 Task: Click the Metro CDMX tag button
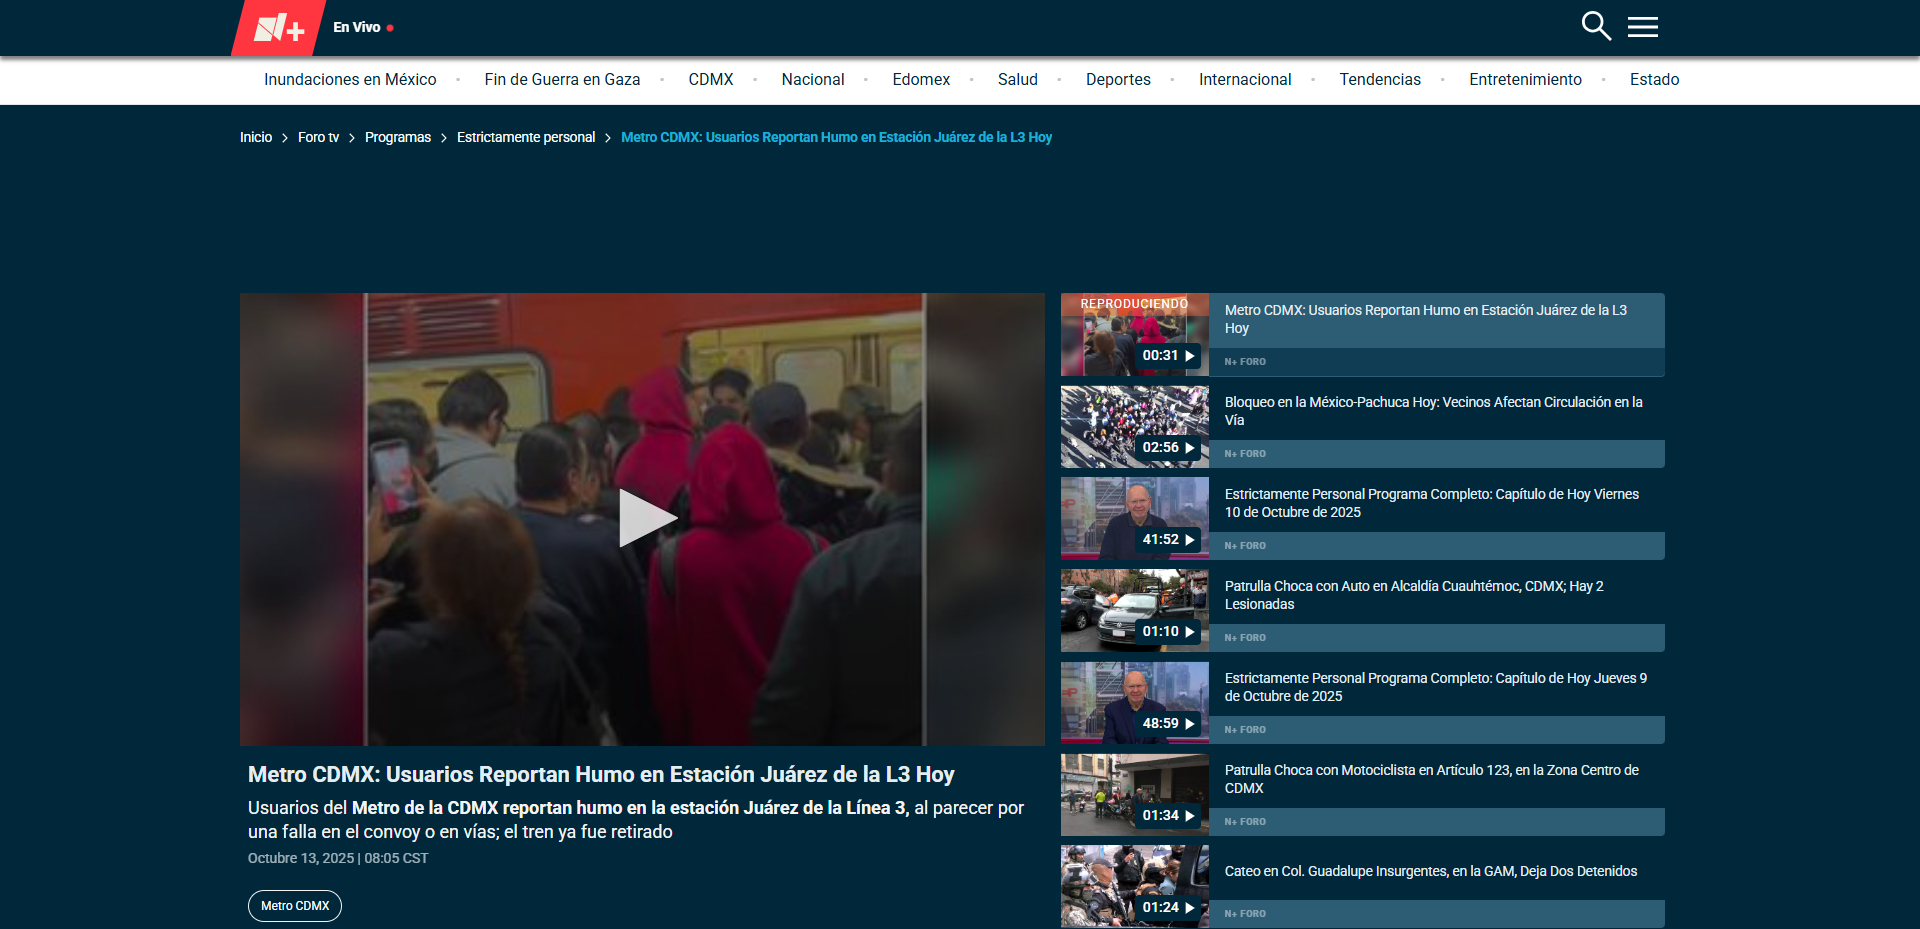tap(295, 906)
